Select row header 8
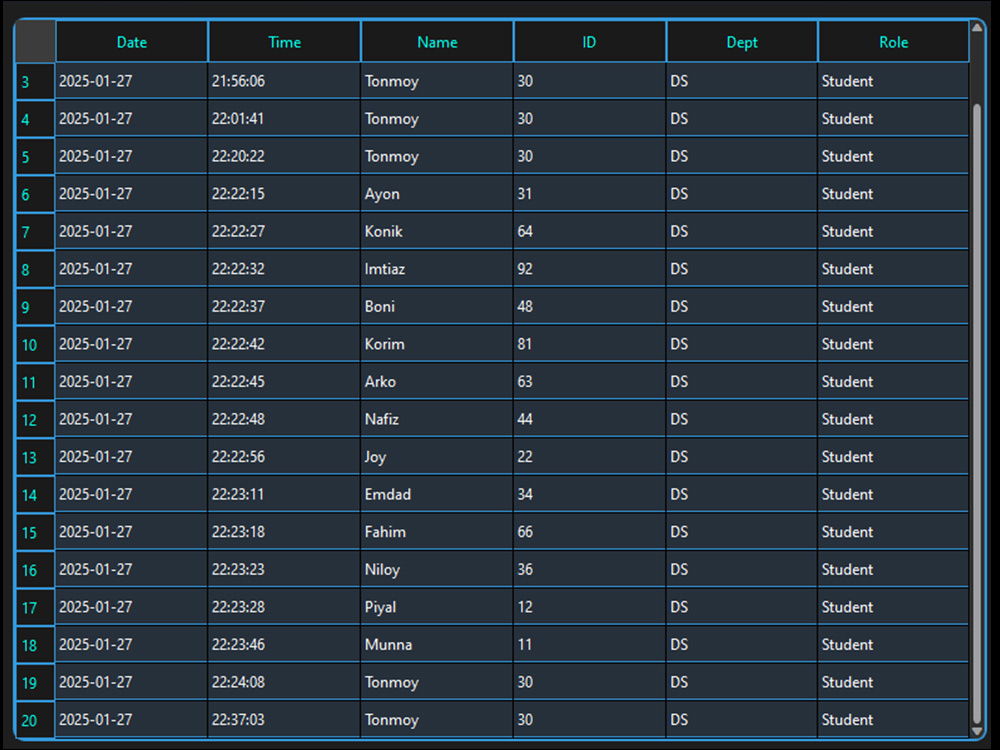This screenshot has width=1000, height=750. (x=35, y=270)
